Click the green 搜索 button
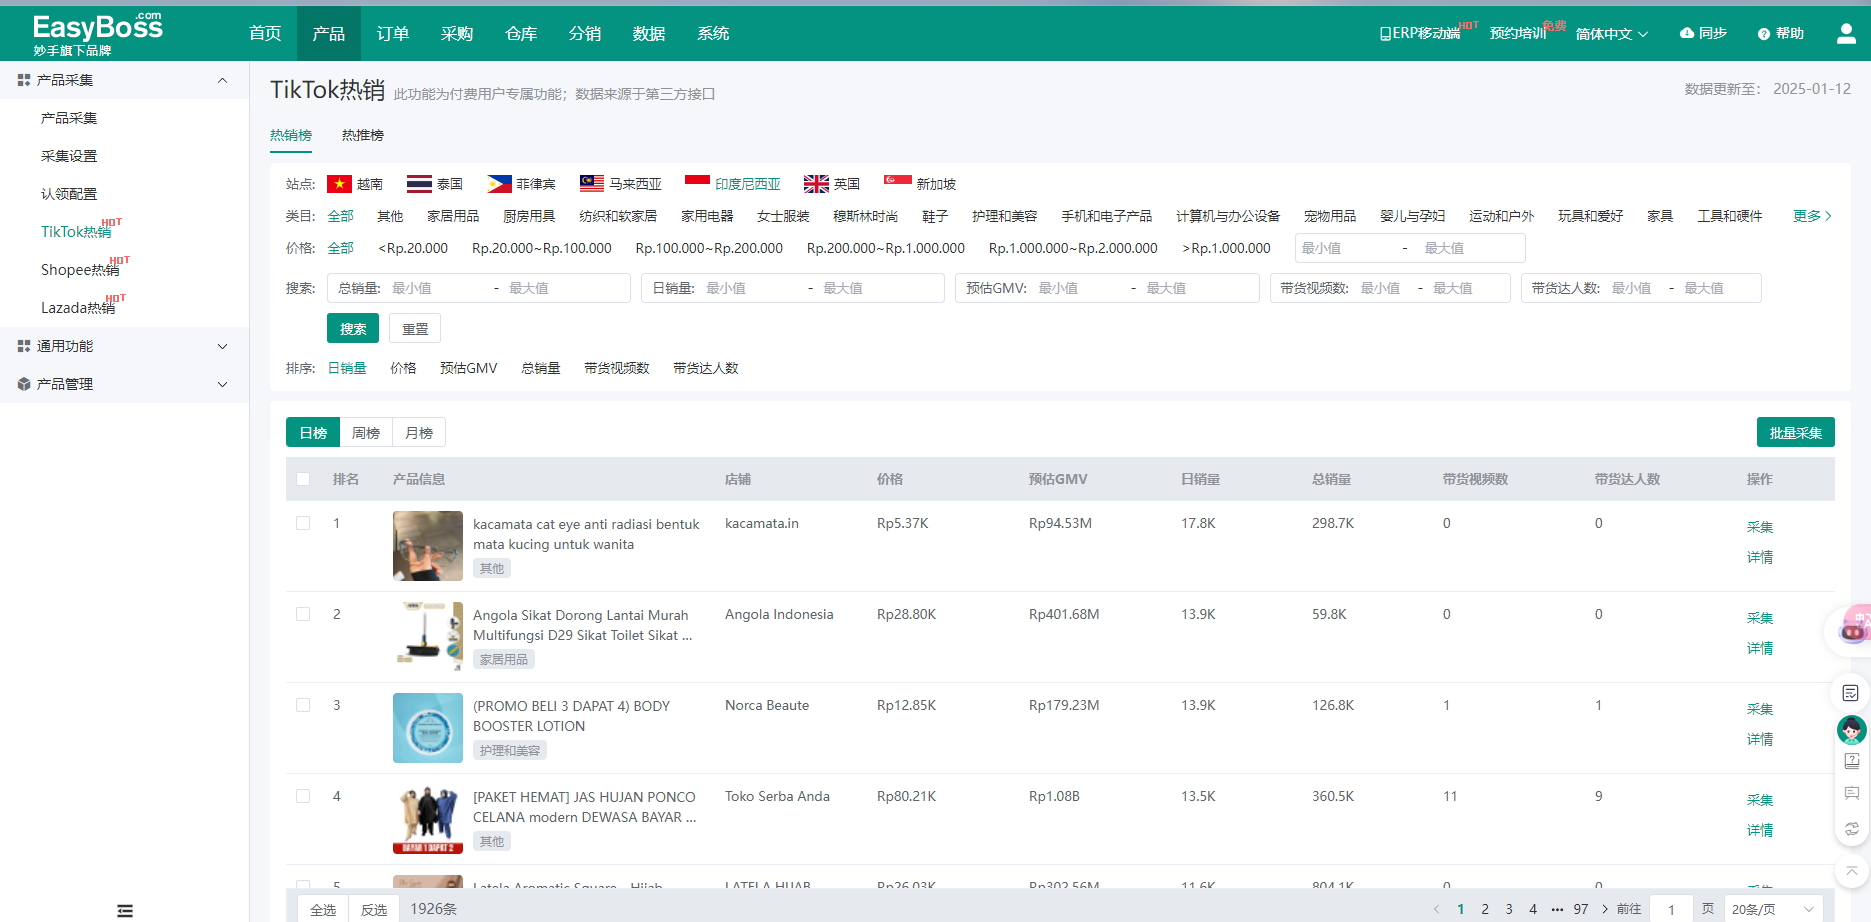The image size is (1871, 922). point(353,329)
